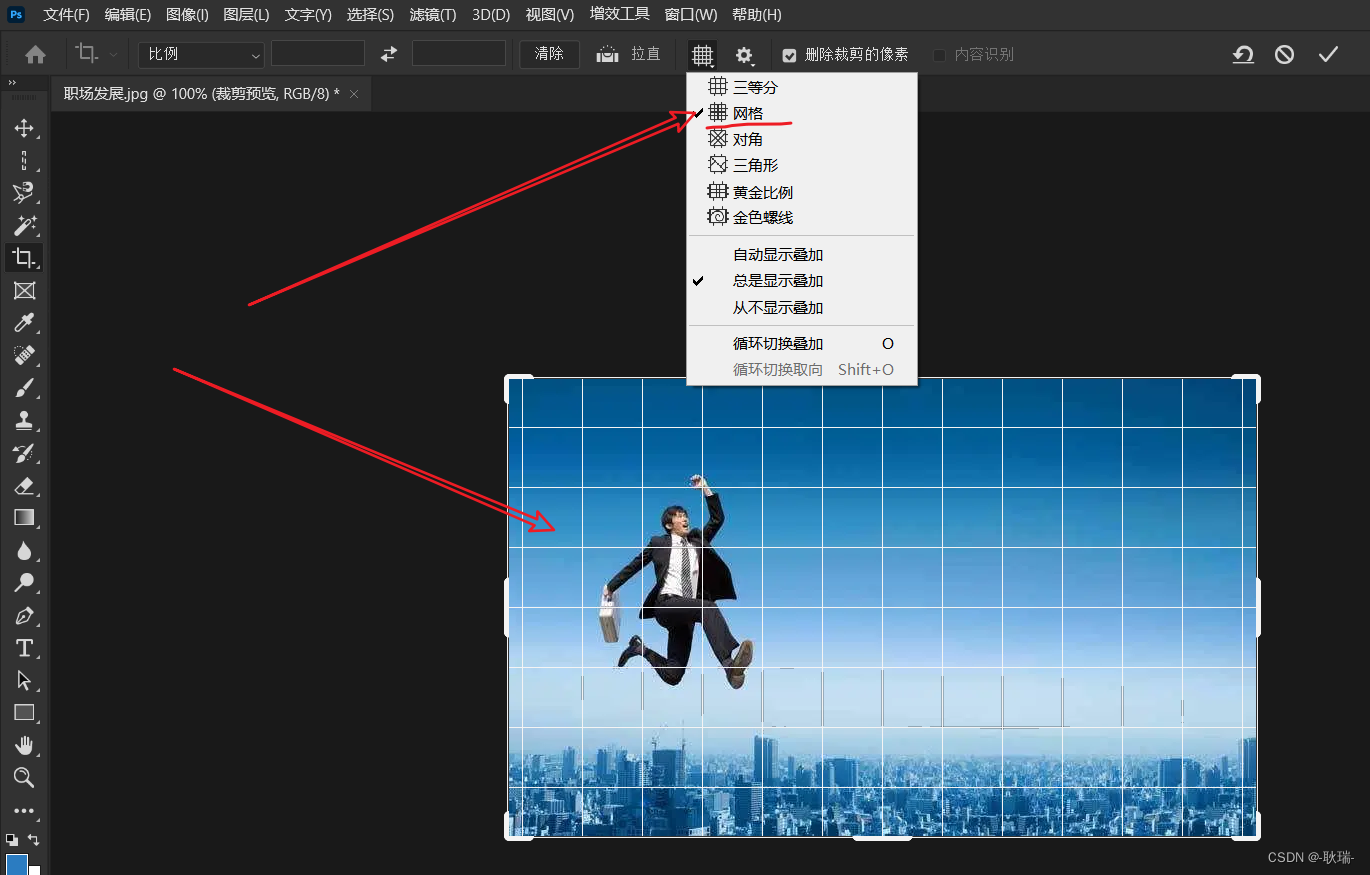The image size is (1370, 875).
Task: Swap foreground and background colors
Action: pos(34,840)
